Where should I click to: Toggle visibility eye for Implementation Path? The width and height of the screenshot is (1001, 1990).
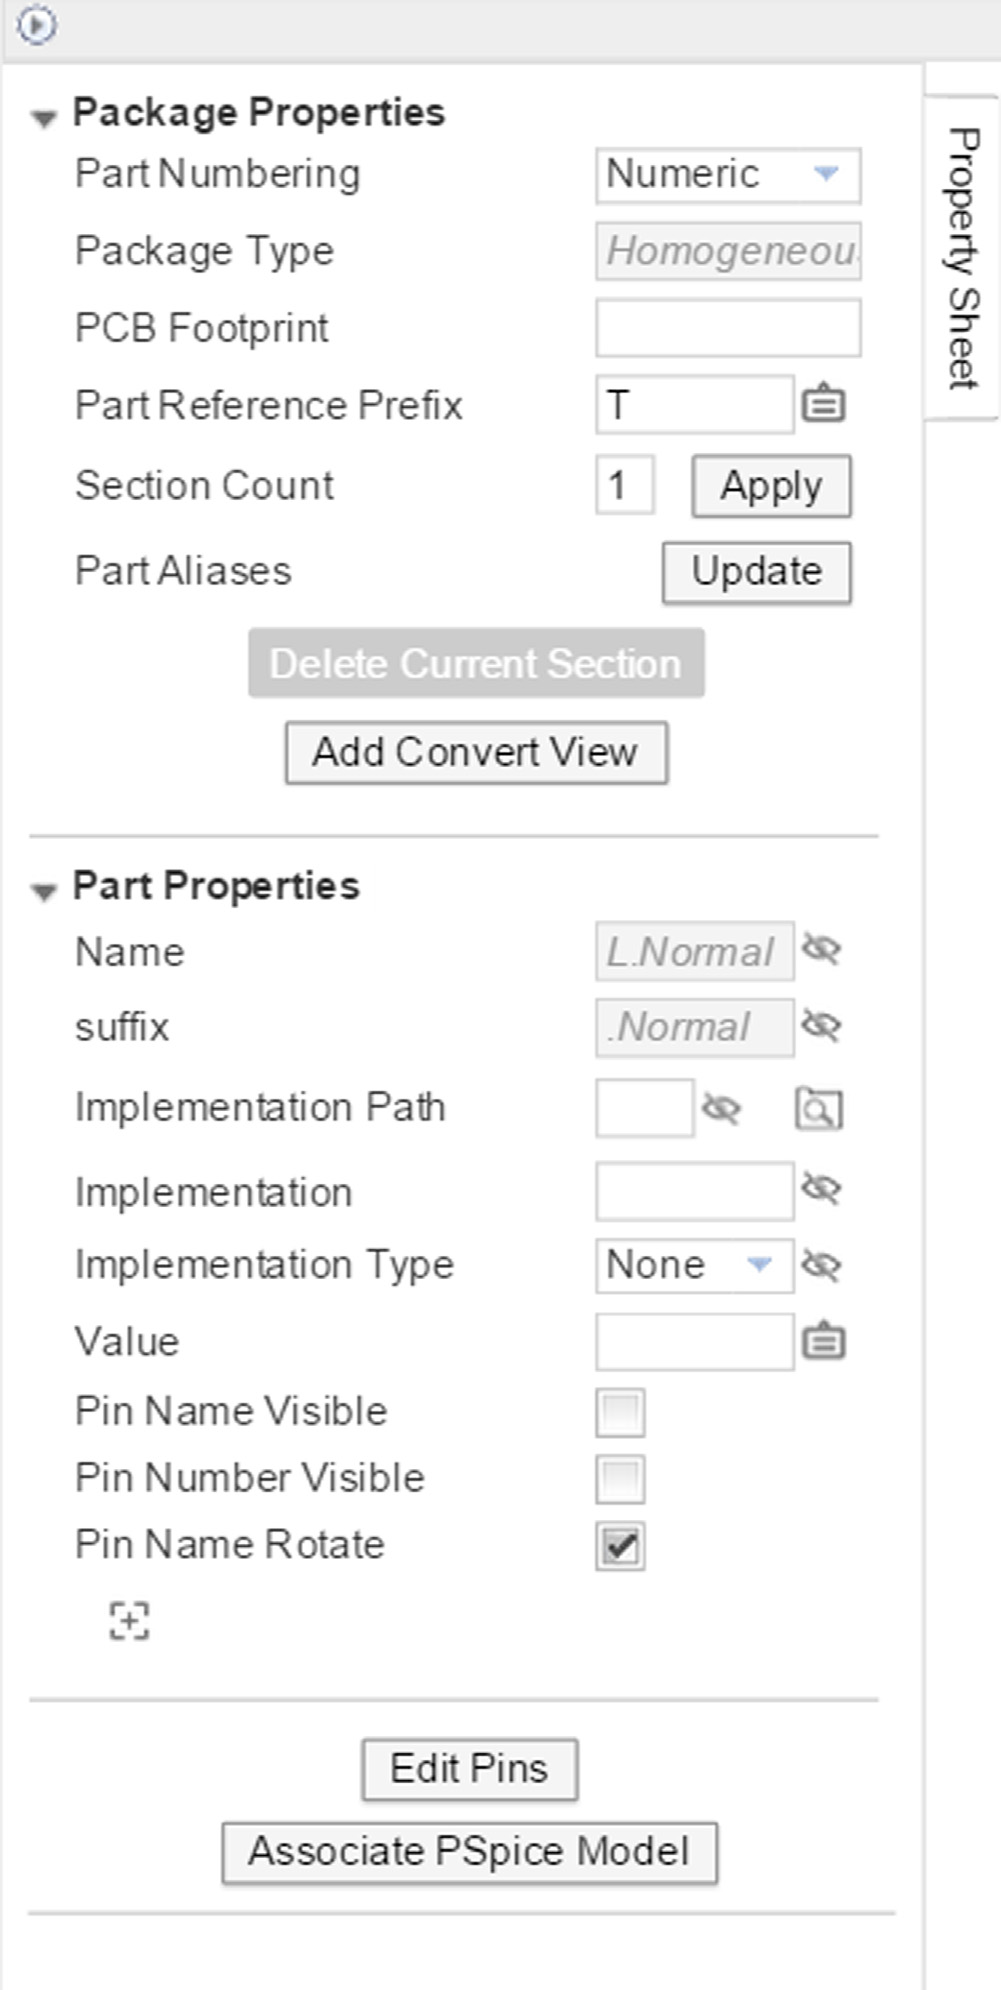tap(721, 1108)
